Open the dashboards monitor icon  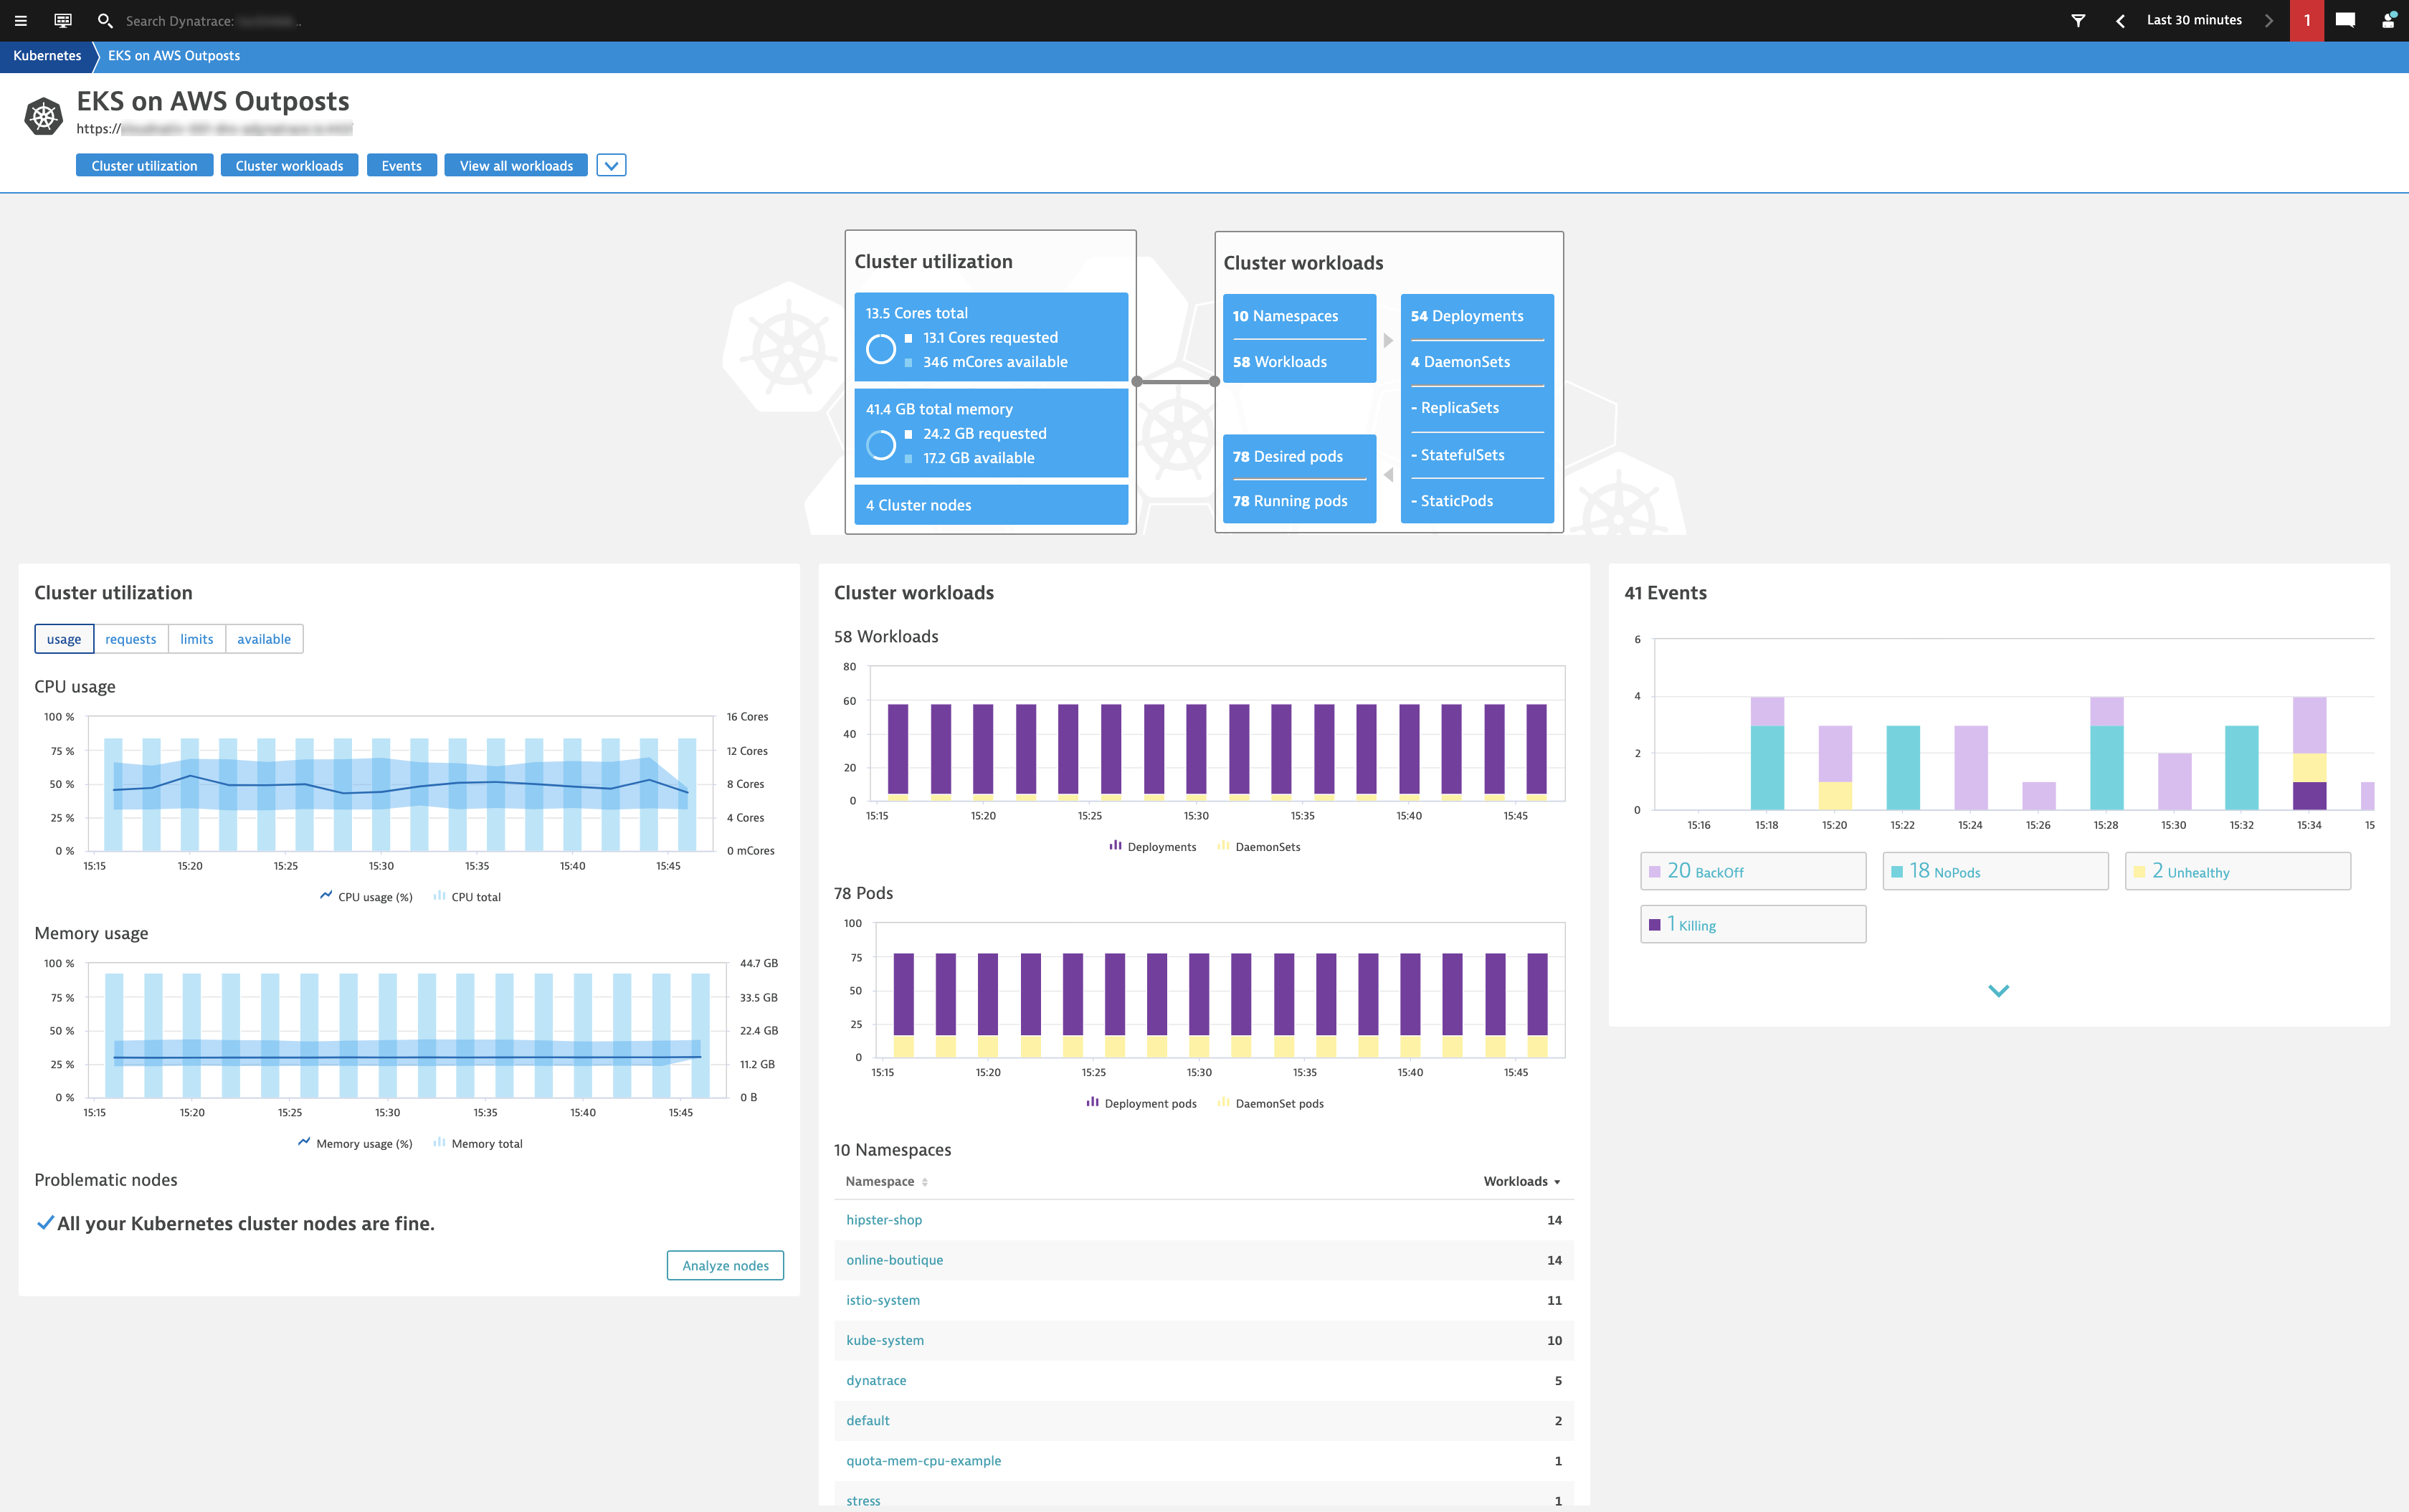[63, 20]
